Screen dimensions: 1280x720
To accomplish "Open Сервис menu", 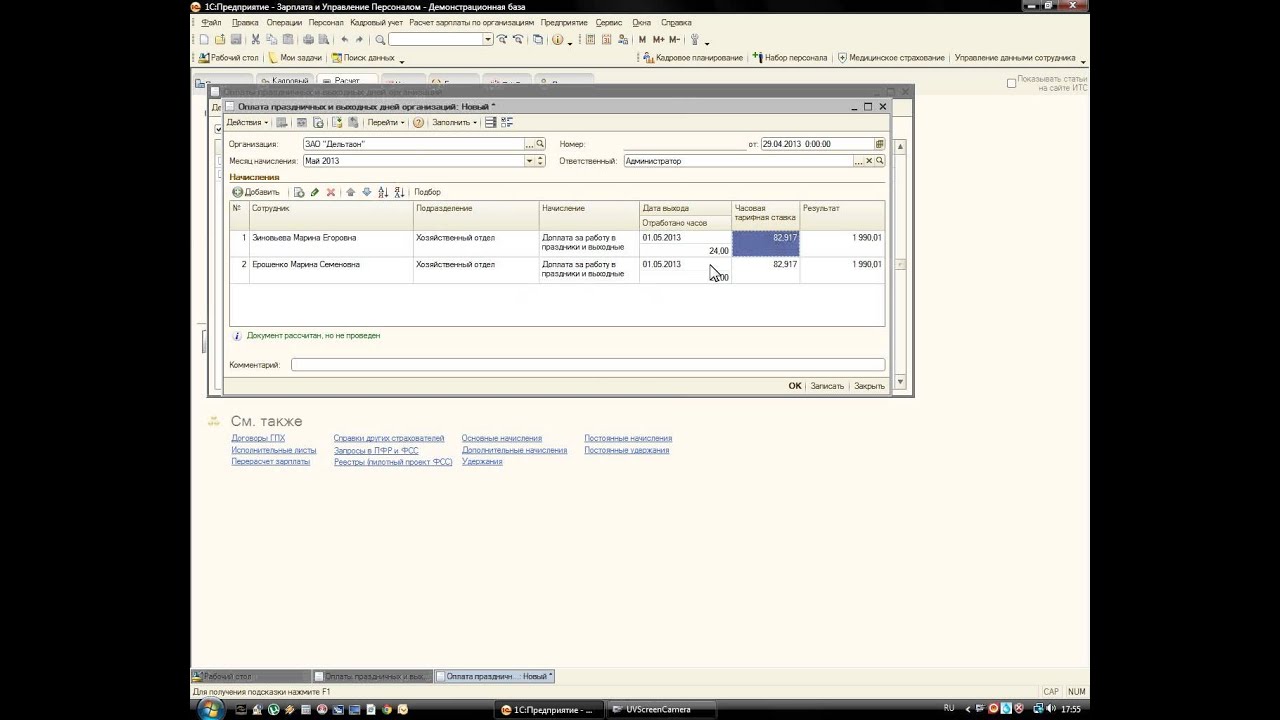I will click(608, 22).
